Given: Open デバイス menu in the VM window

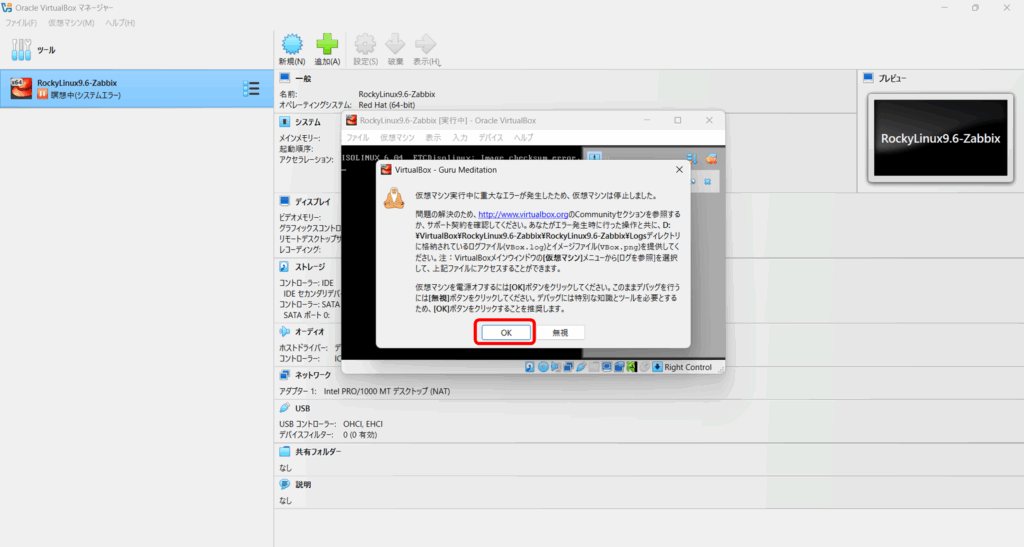Looking at the screenshot, I should coord(490,138).
